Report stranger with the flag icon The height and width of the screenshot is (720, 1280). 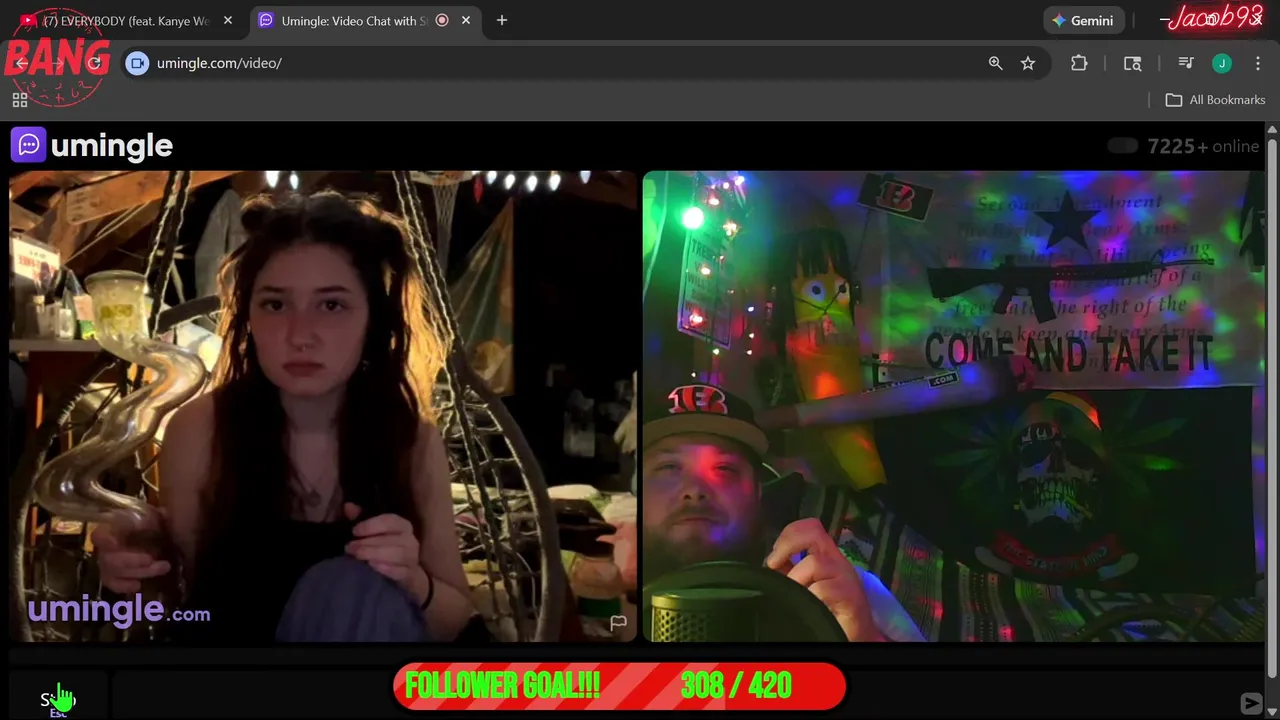pos(619,623)
